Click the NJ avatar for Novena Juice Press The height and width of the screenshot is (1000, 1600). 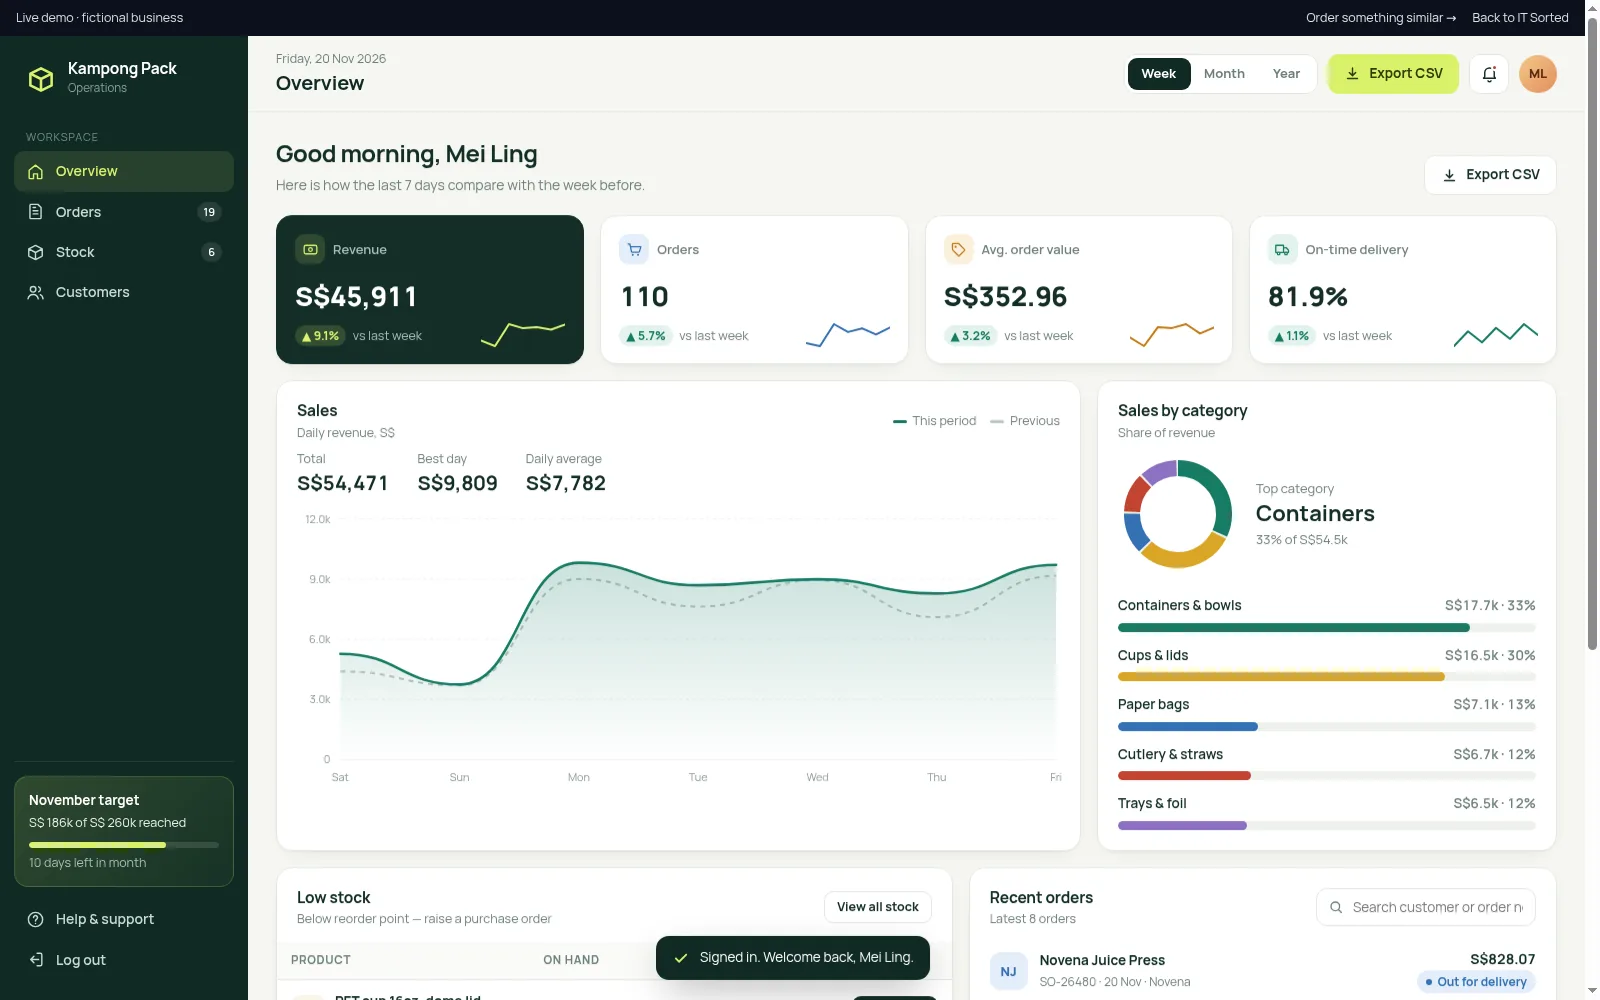[x=1008, y=971]
